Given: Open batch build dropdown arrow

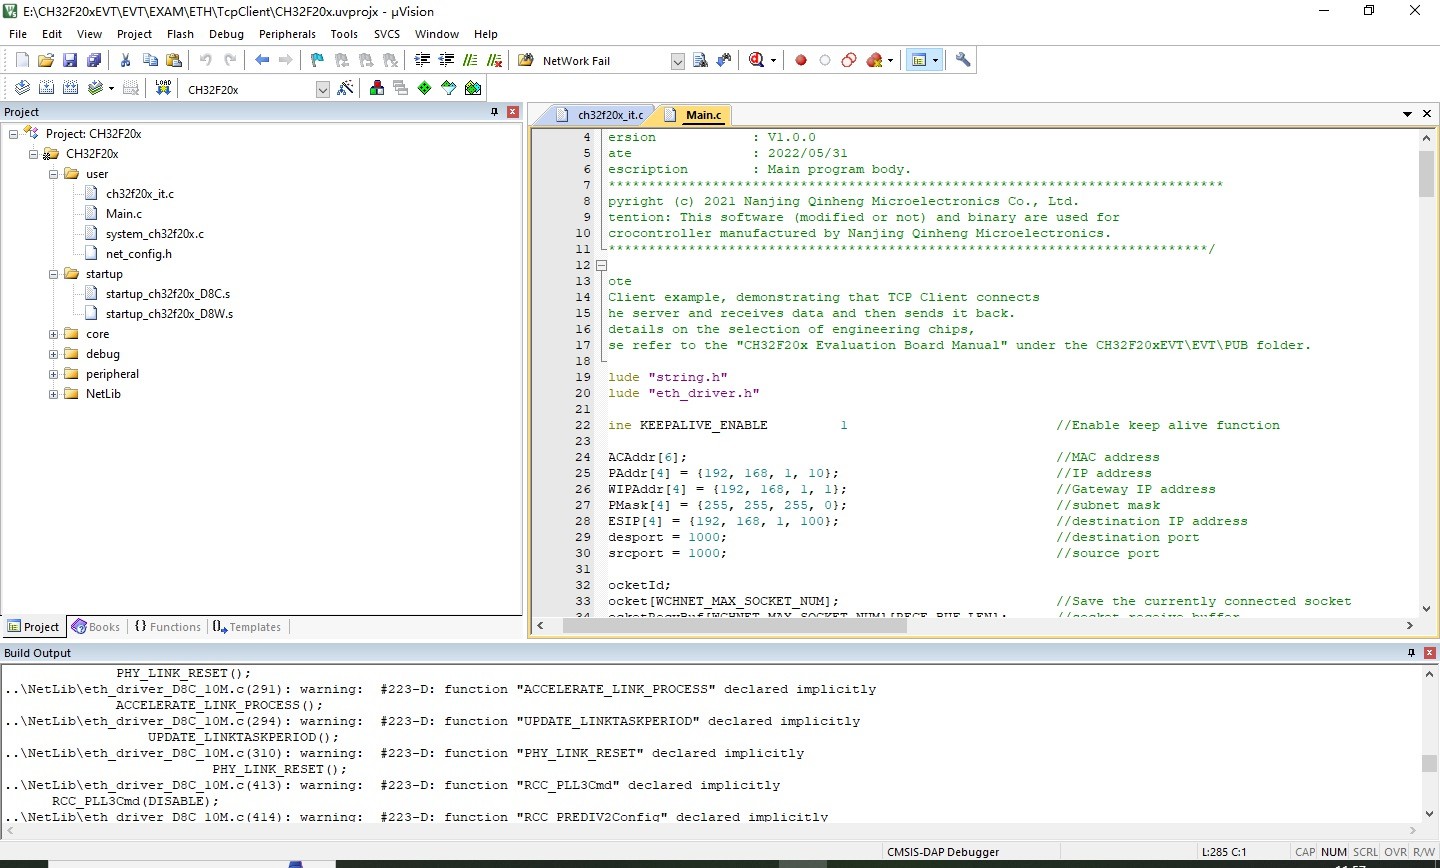Looking at the screenshot, I should [111, 88].
